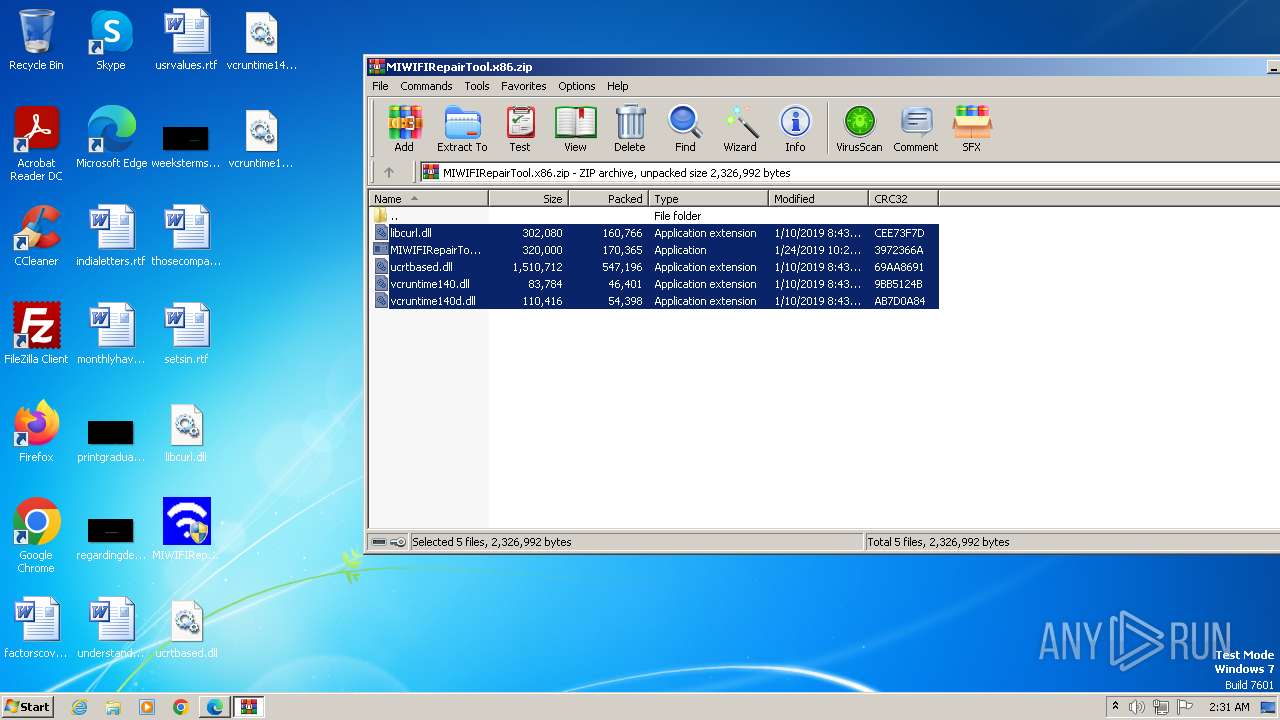Open Chrome from the taskbar
Image resolution: width=1280 pixels, height=720 pixels.
pos(181,707)
